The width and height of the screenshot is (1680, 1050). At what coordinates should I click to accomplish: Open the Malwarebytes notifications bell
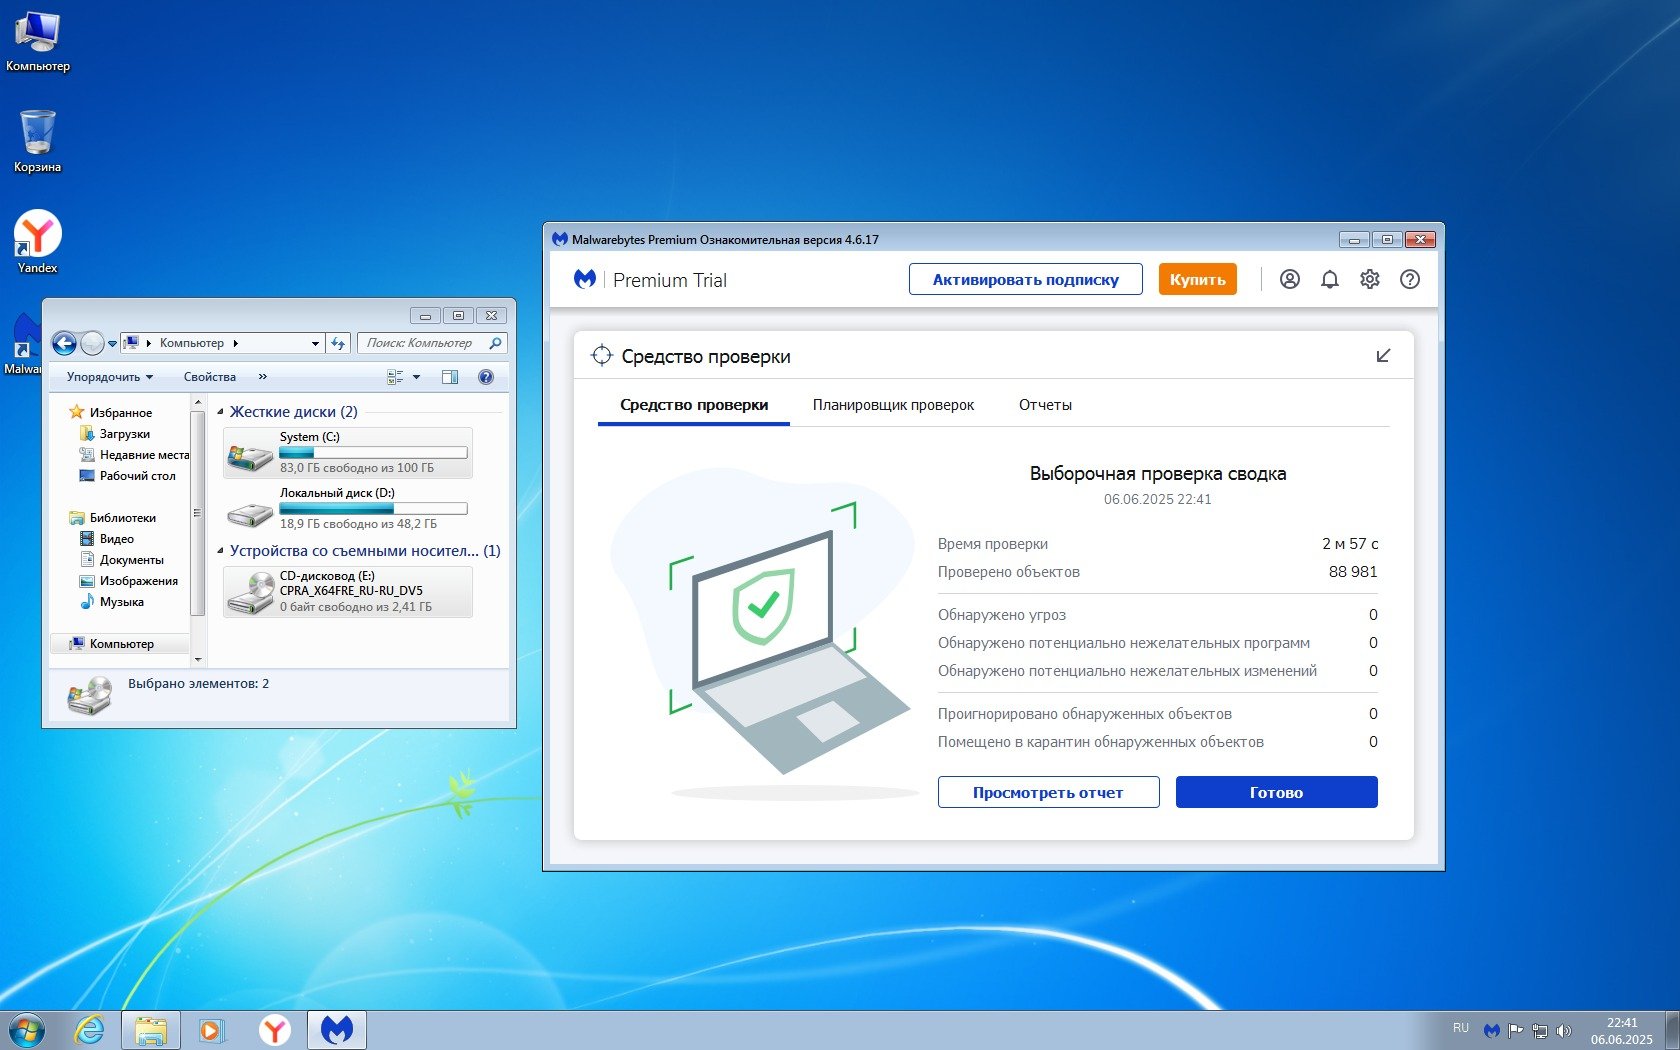tap(1330, 280)
